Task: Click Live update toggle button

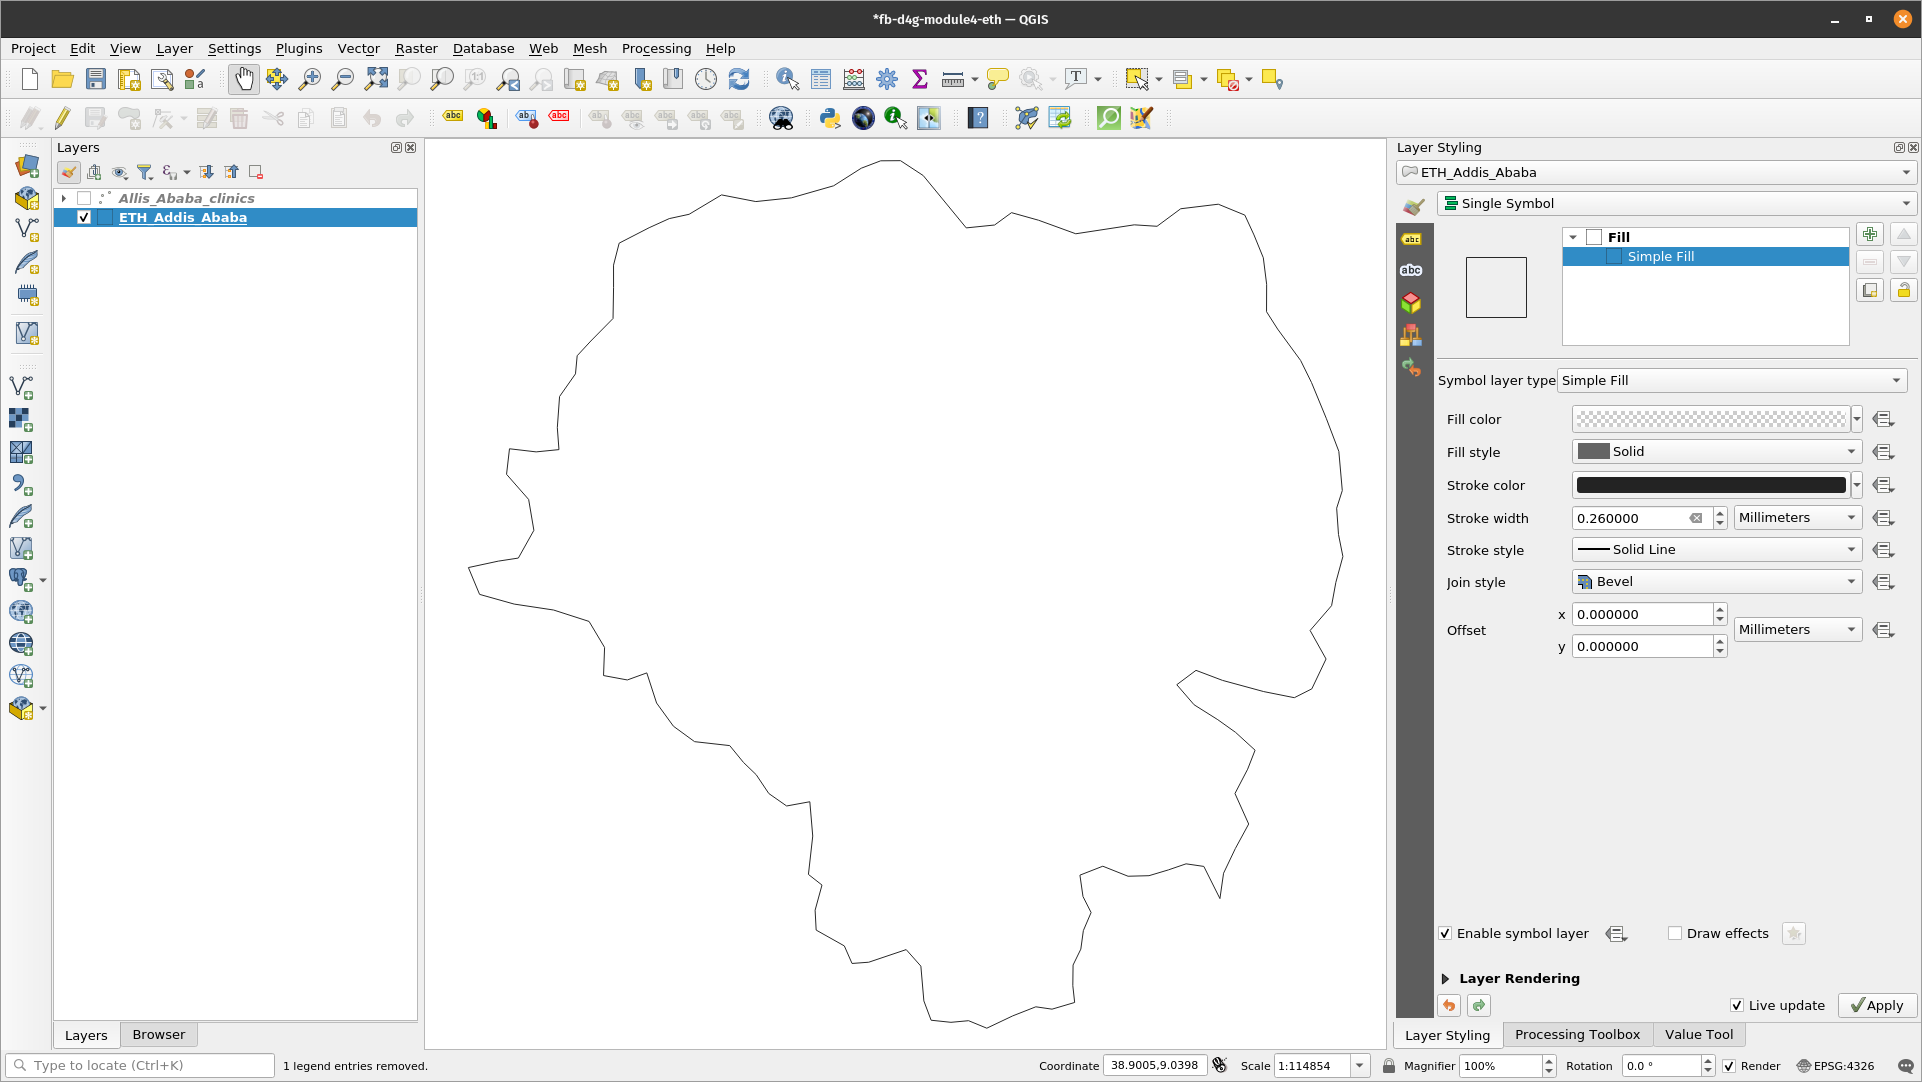Action: click(x=1735, y=1004)
